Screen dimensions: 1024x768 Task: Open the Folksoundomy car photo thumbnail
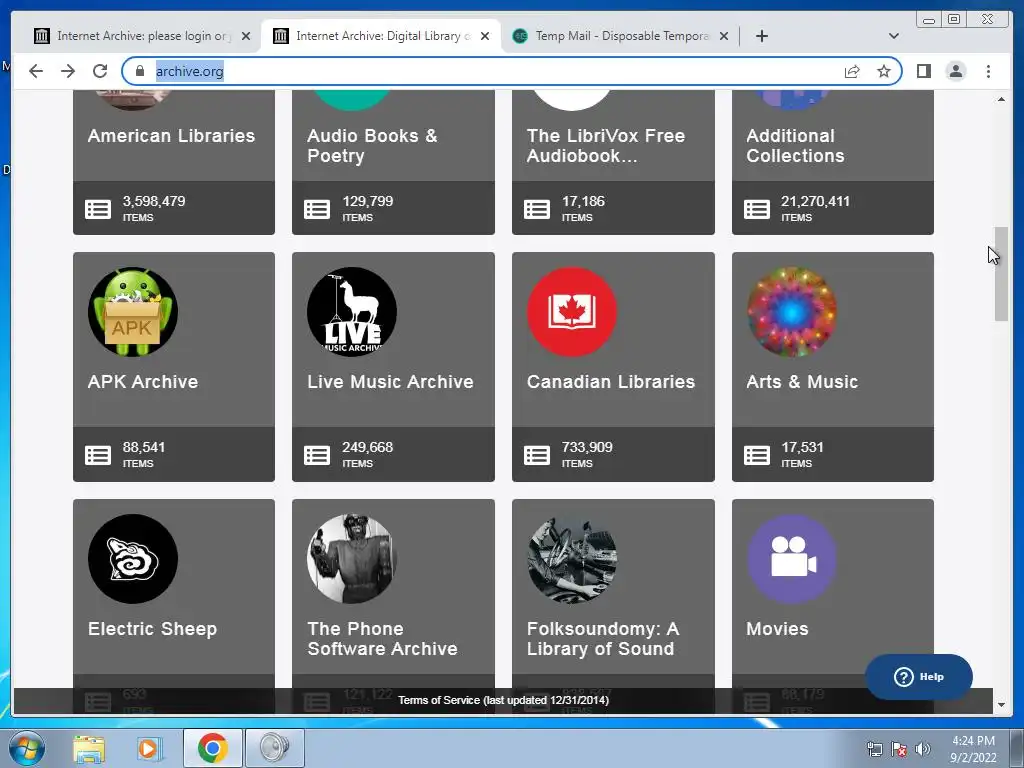point(571,558)
